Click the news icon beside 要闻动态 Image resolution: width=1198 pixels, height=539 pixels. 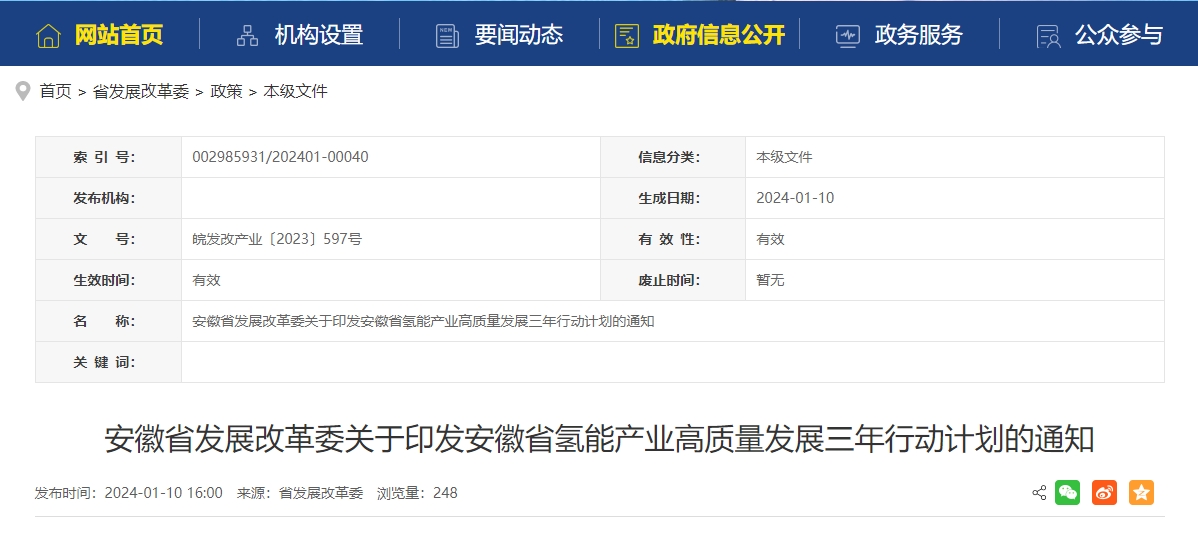click(447, 36)
